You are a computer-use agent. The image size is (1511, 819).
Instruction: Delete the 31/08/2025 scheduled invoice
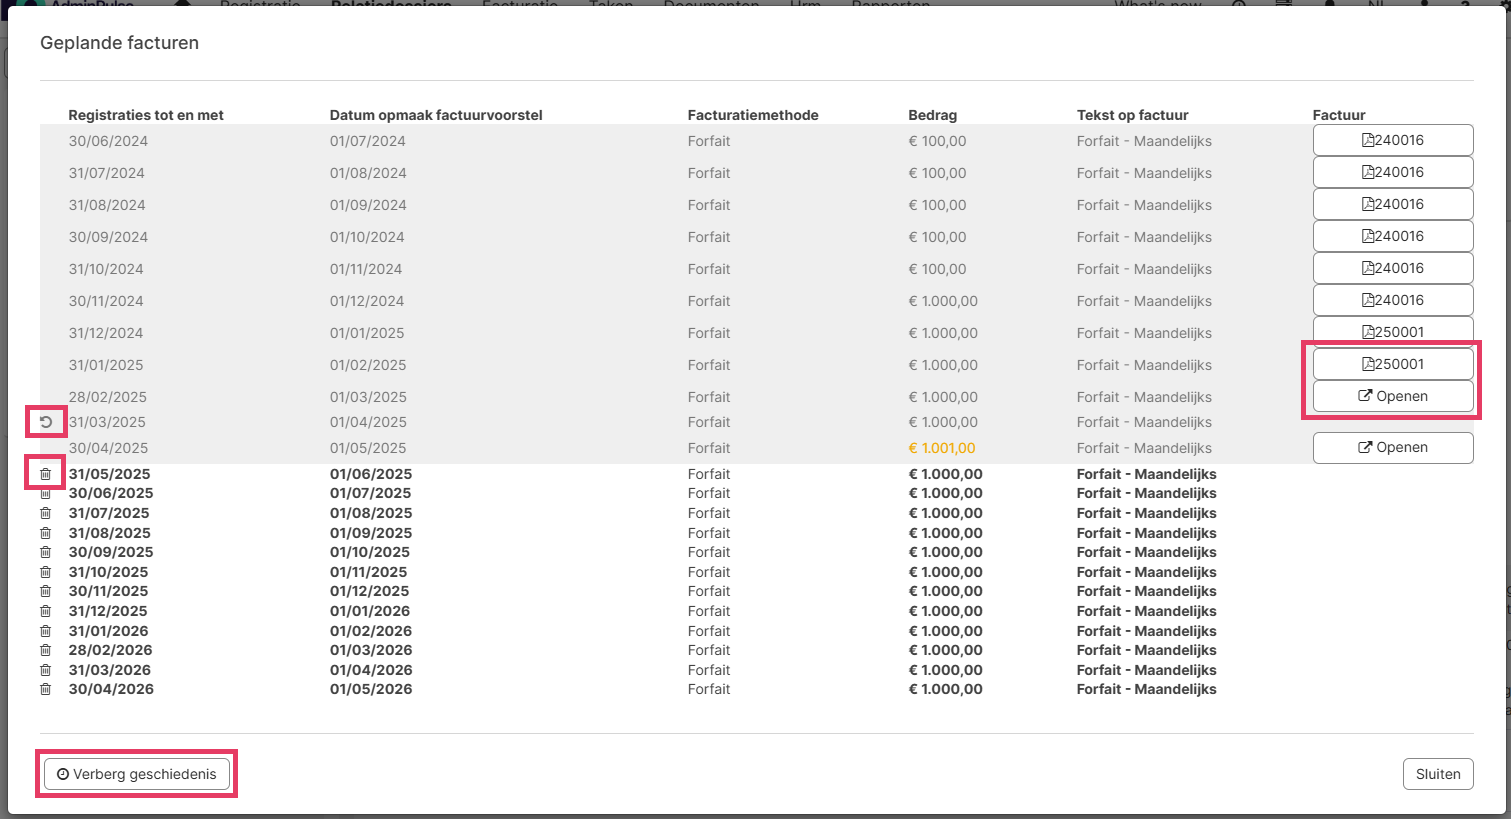coord(45,533)
